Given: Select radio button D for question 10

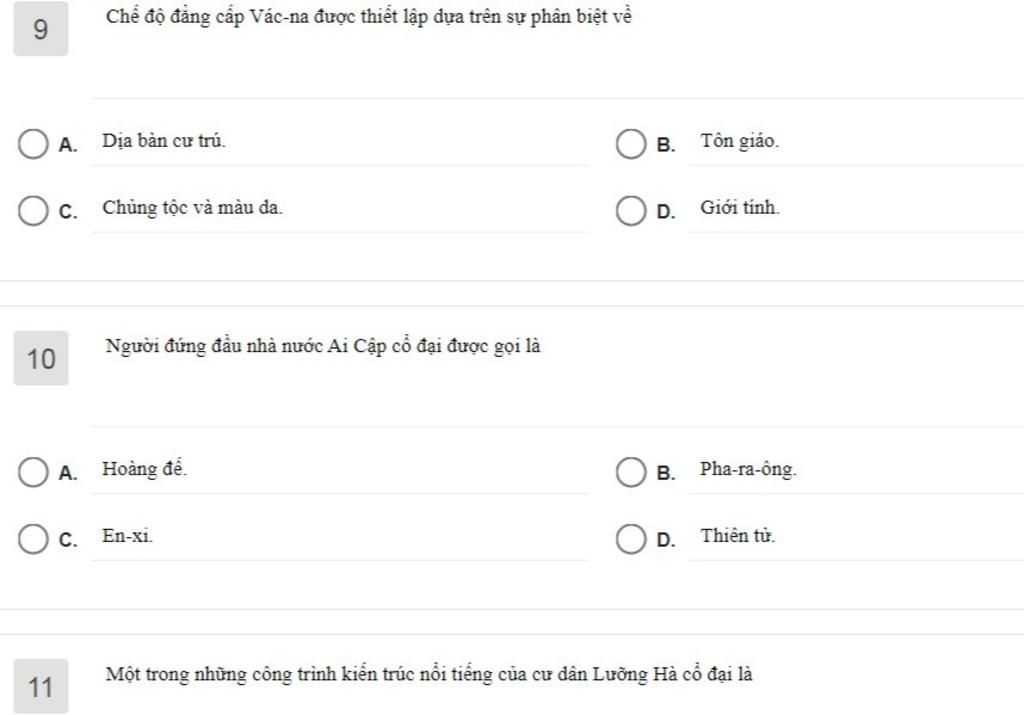Looking at the screenshot, I should pos(630,539).
